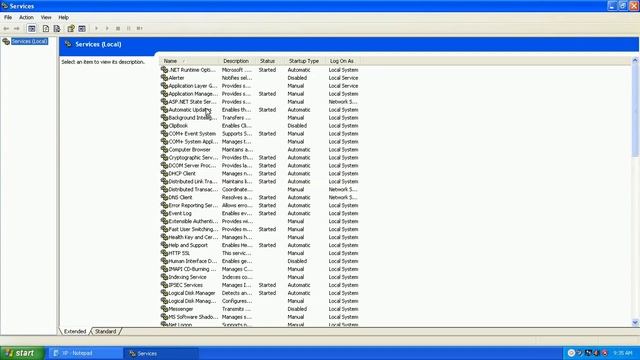This screenshot has height=360, width=640.
Task: Click the Export List toolbar icon
Action: [x=57, y=29]
